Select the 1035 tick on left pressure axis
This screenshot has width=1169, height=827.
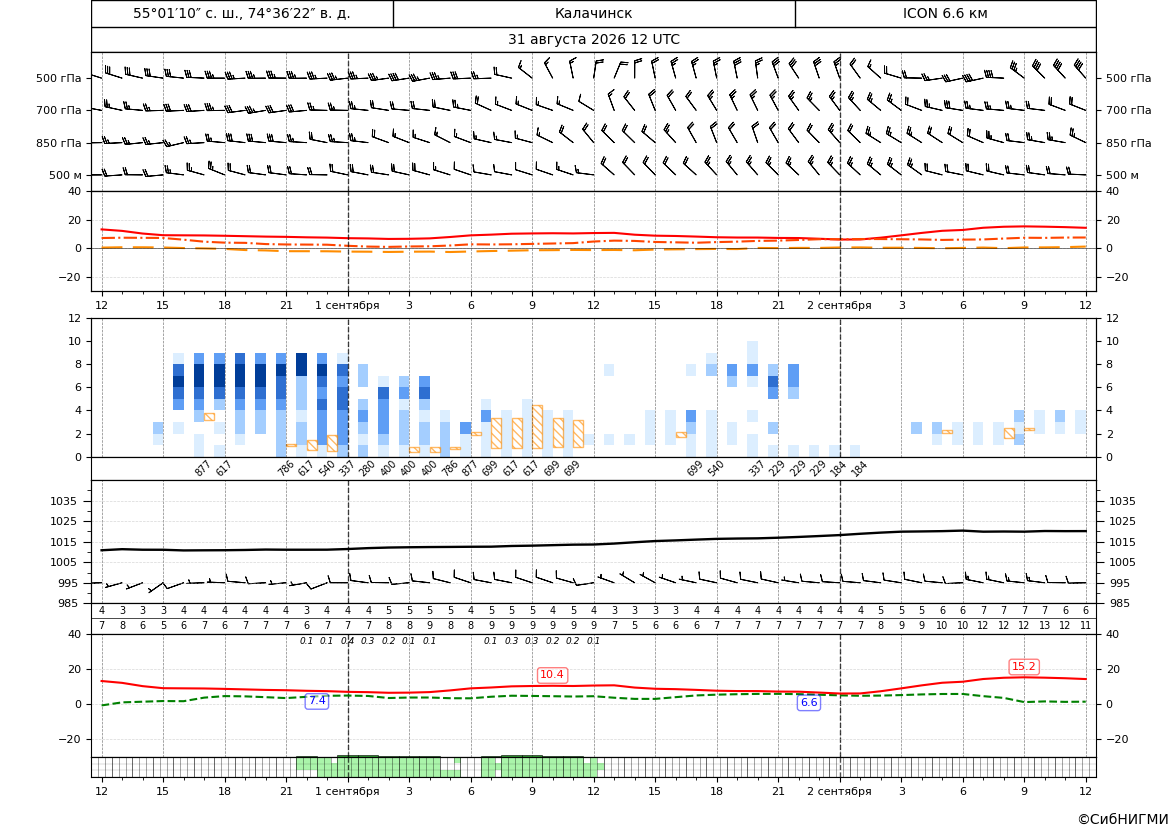pos(71,501)
